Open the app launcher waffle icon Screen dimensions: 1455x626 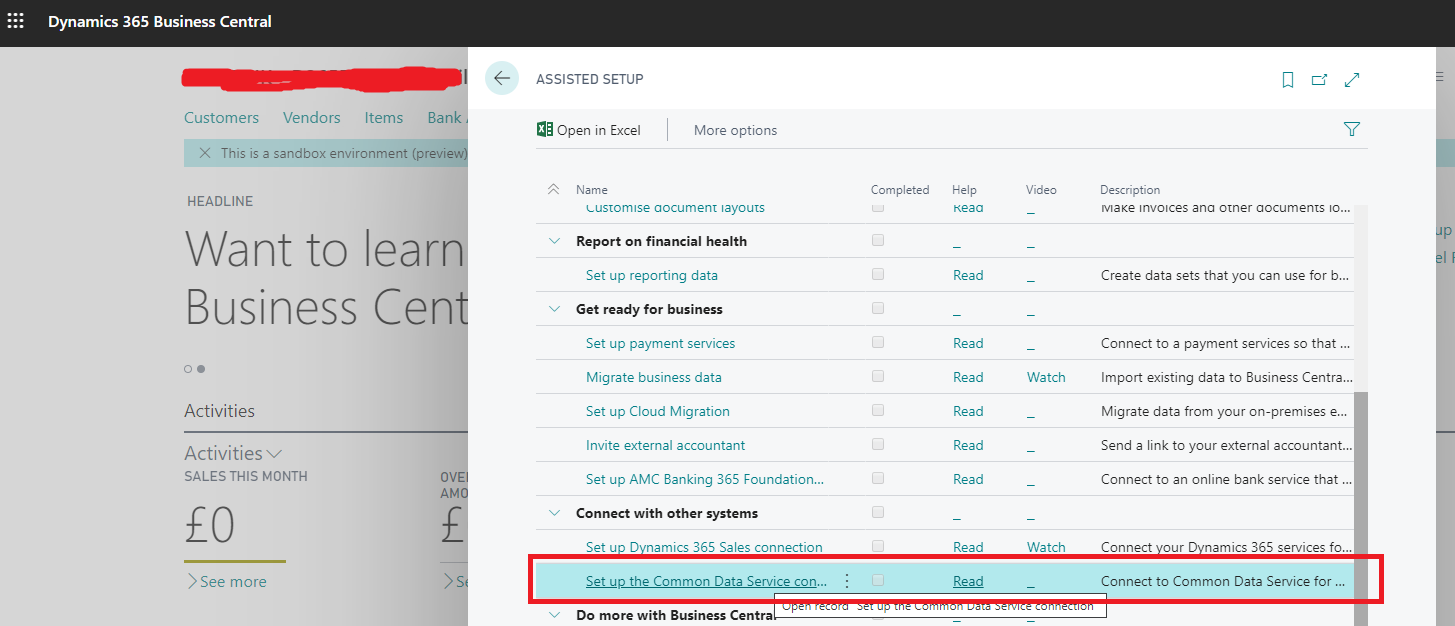pyautogui.click(x=16, y=21)
